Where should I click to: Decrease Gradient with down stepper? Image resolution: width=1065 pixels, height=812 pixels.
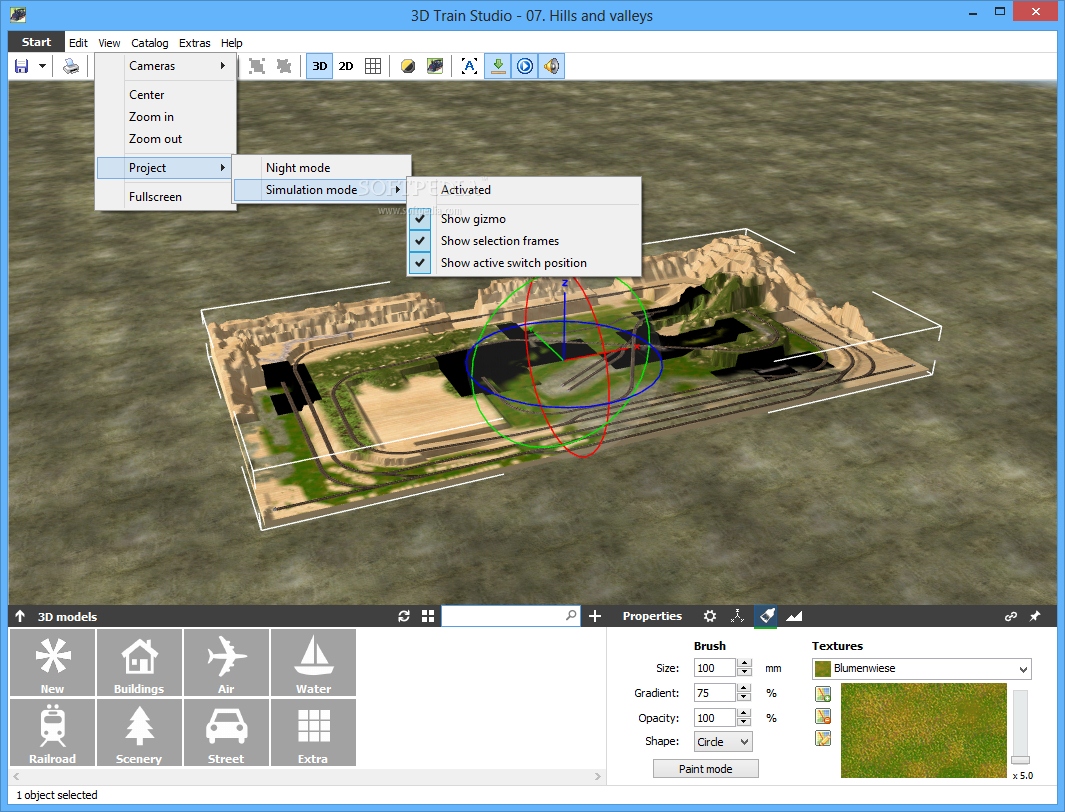(744, 697)
